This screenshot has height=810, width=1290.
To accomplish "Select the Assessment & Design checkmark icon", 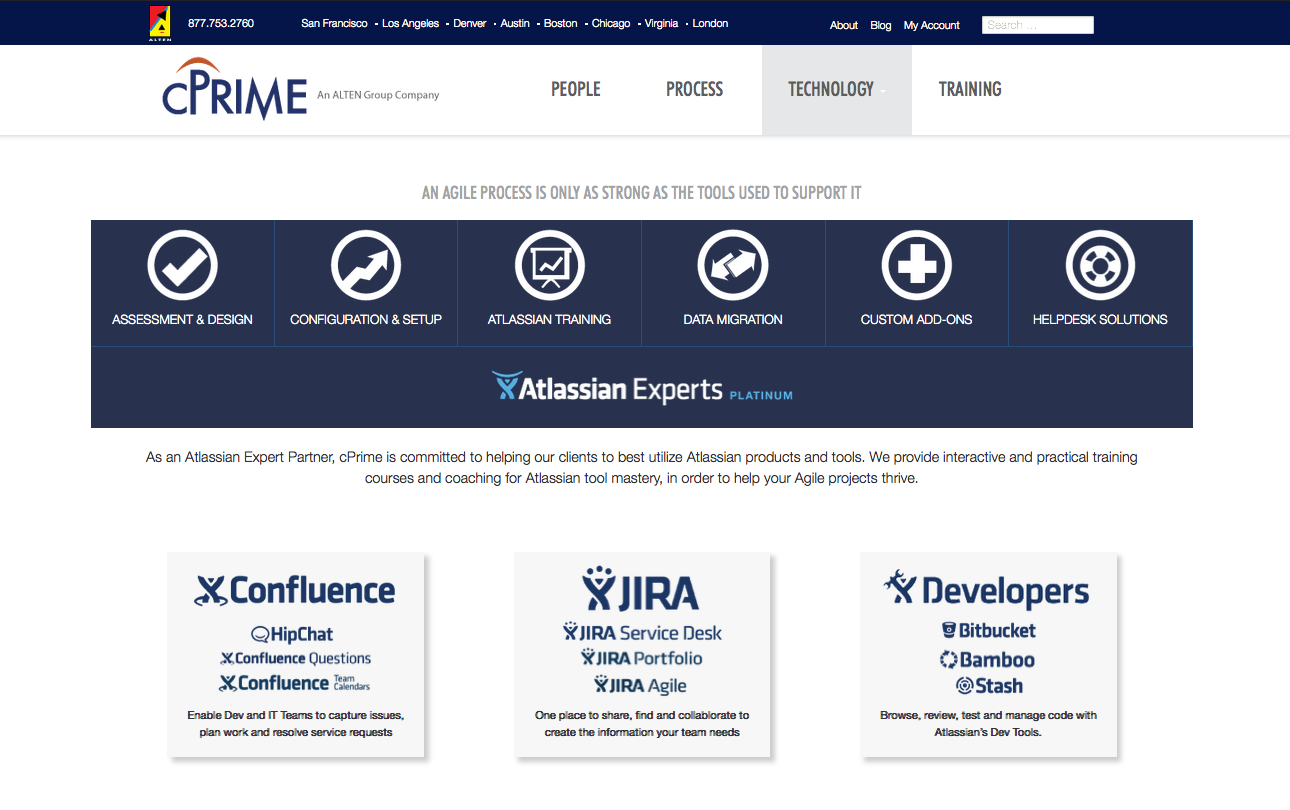I will 182,265.
